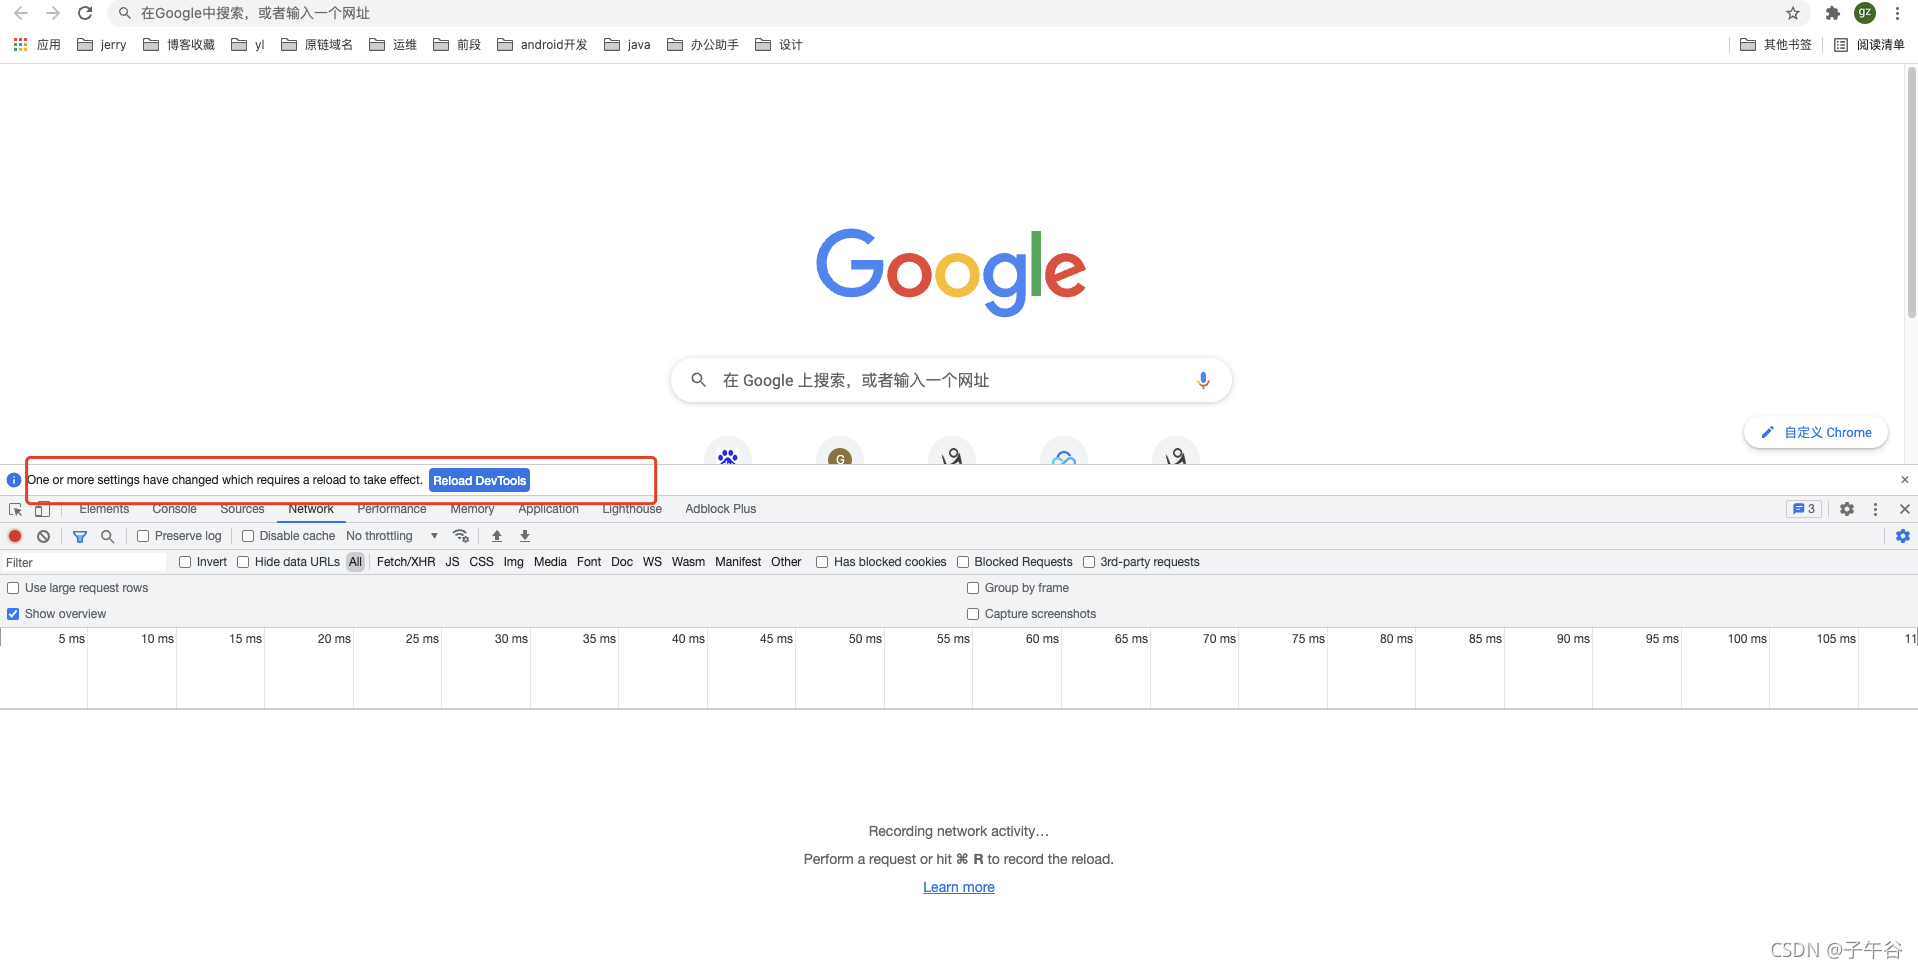Filter requests by Img
Viewport: 1918px width, 968px height.
coord(513,562)
